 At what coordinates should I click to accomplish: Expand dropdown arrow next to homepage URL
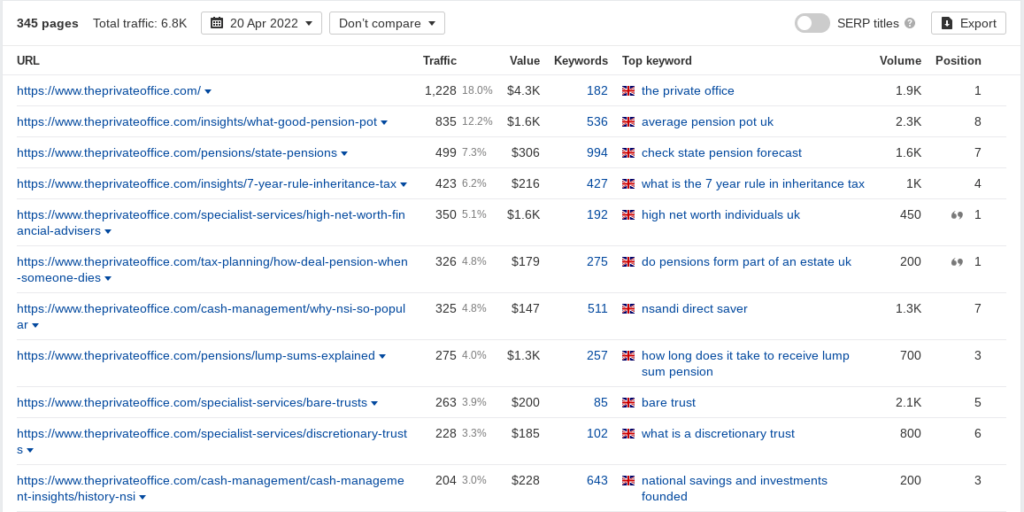point(208,91)
